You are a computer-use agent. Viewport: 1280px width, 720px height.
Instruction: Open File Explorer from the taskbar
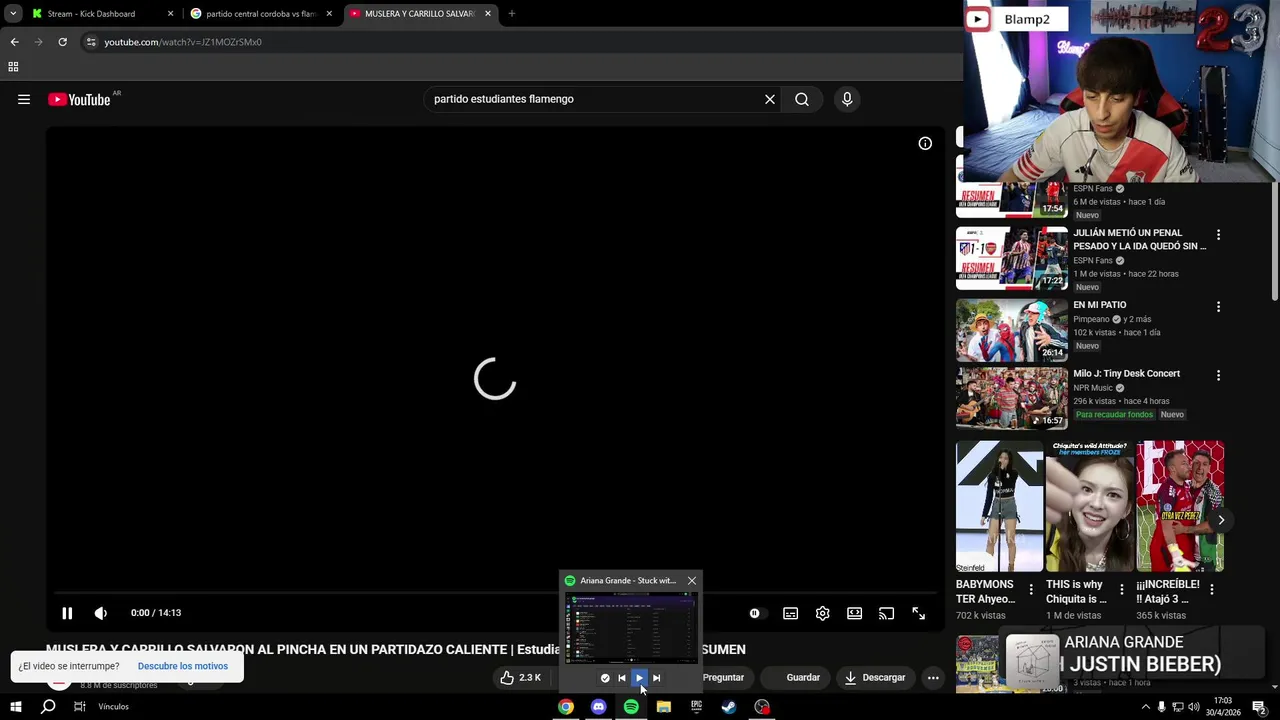coord(663,707)
